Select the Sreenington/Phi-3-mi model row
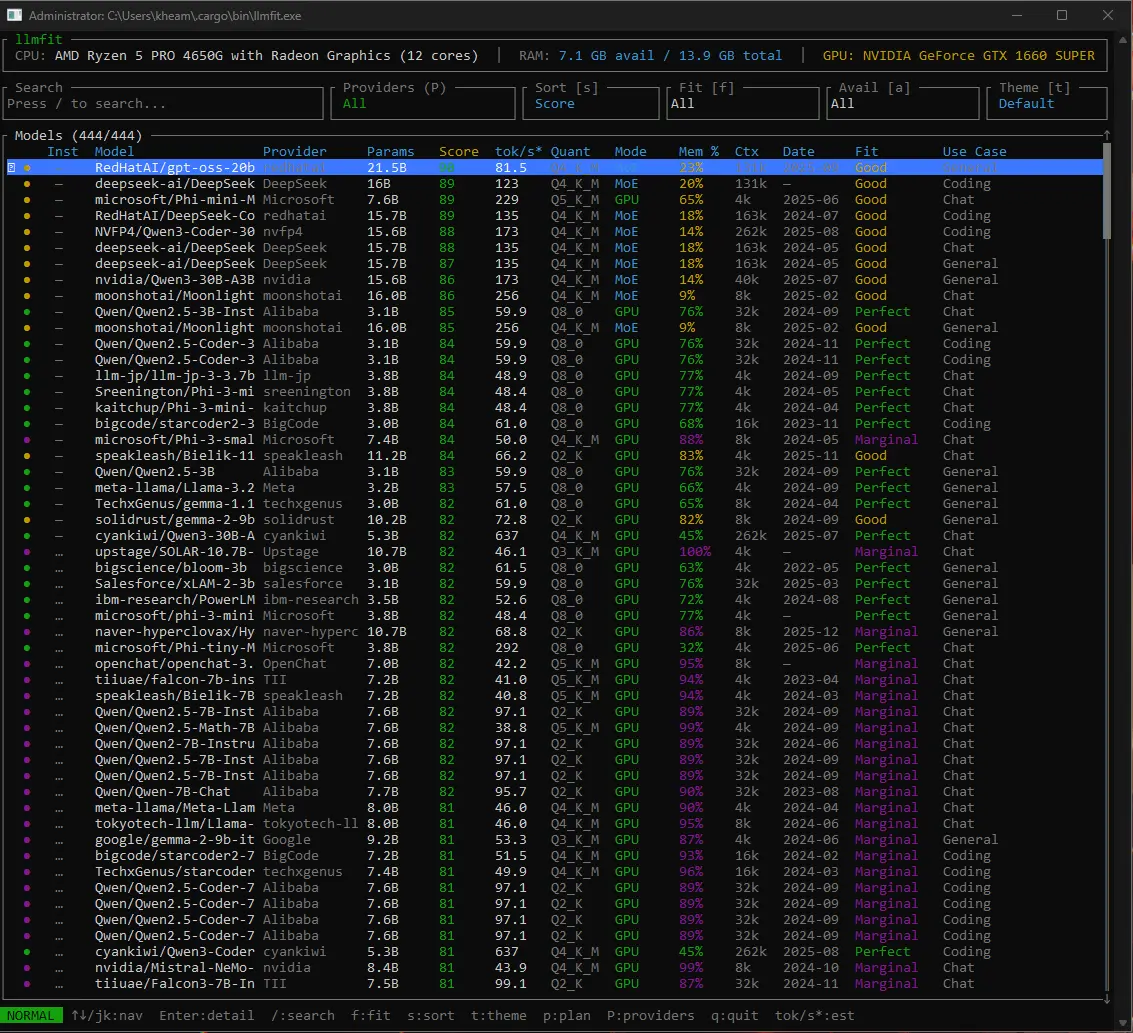The image size is (1133, 1033). click(x=554, y=392)
